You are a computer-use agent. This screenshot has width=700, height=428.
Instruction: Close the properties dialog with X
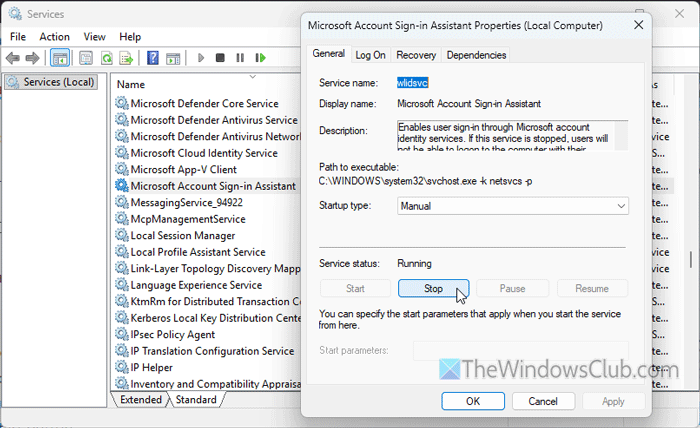click(639, 25)
